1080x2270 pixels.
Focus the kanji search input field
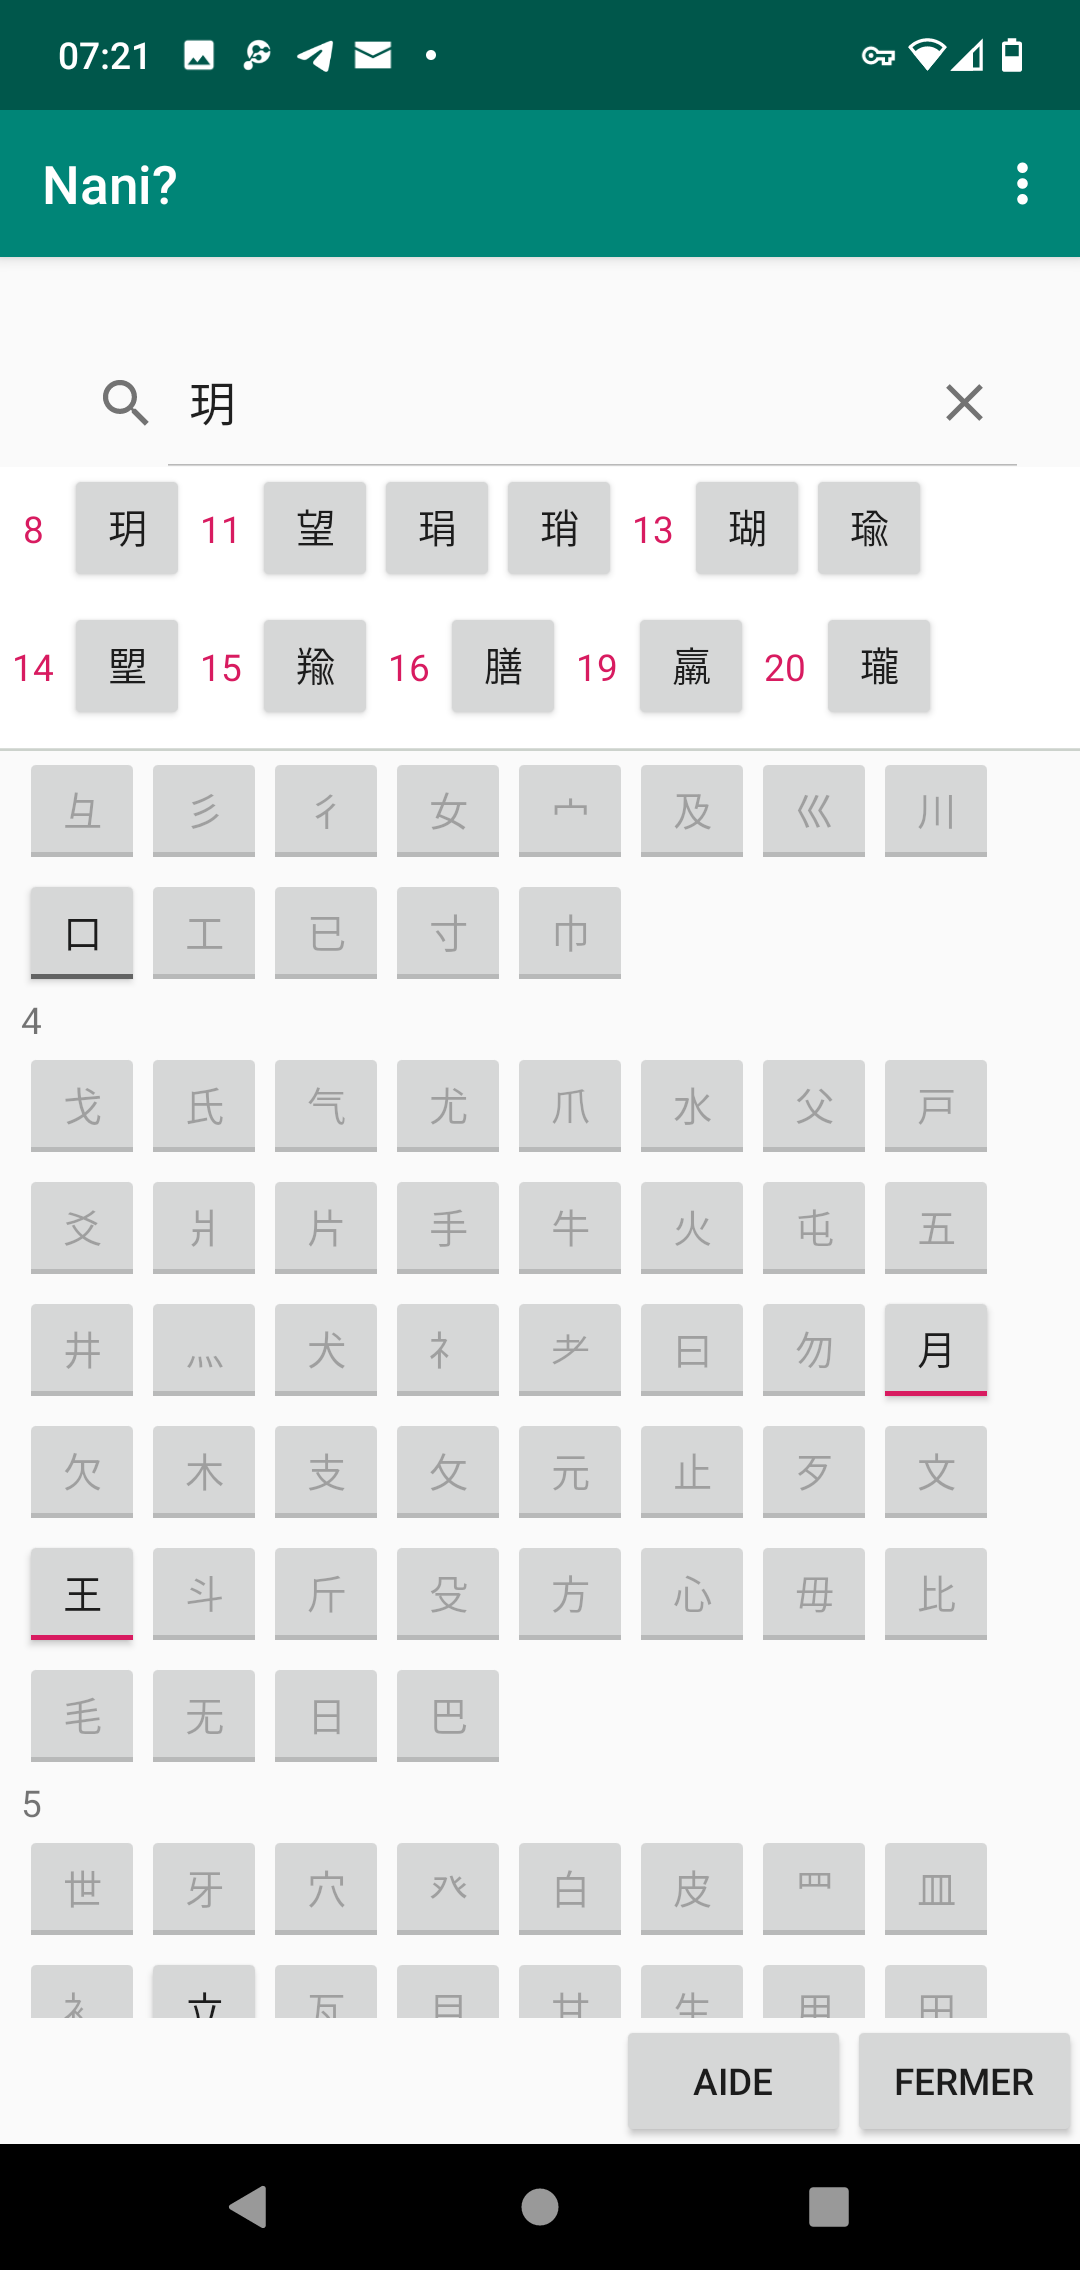560,404
